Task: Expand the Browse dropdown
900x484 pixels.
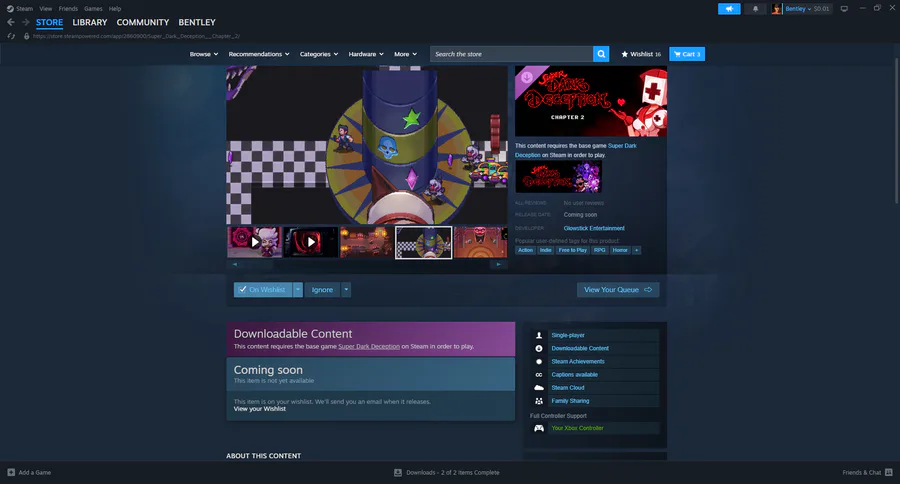Action: 204,54
